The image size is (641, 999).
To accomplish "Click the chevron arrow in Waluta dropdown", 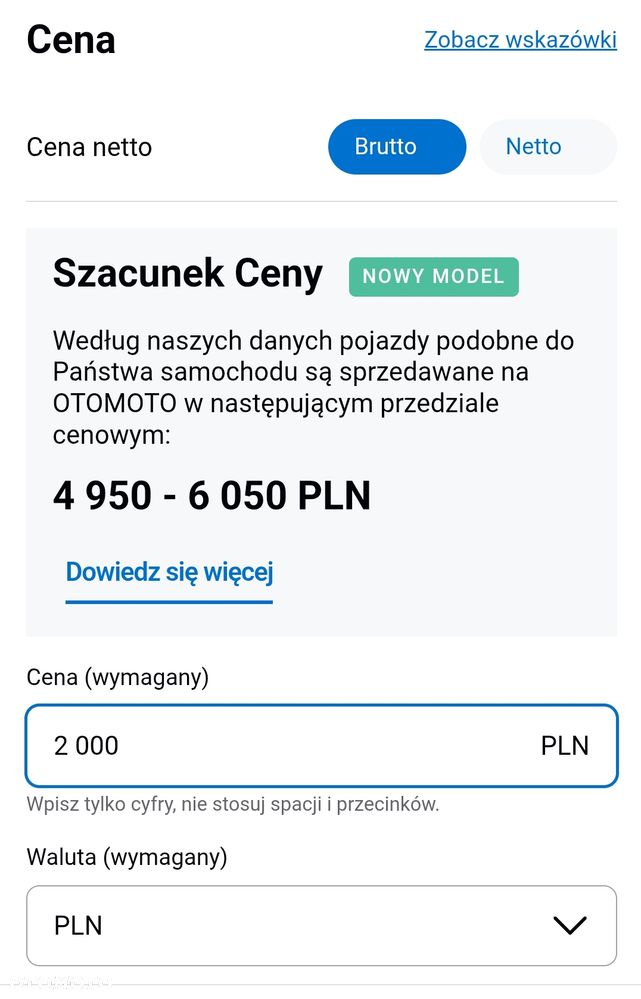I will 569,926.
